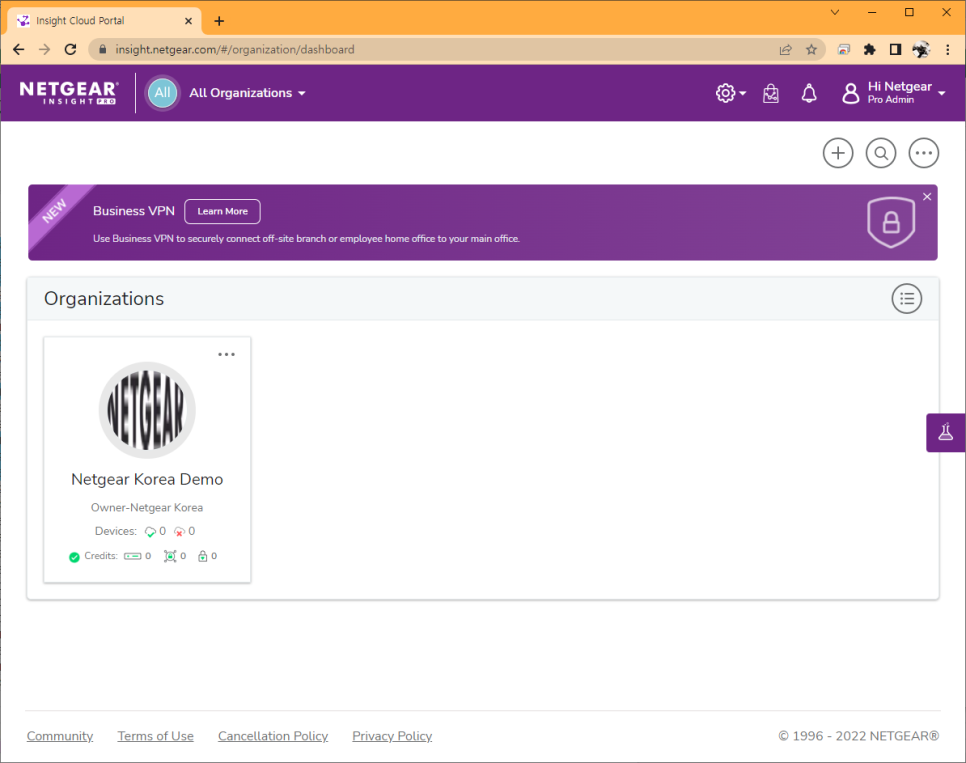This screenshot has height=763, width=966.
Task: Open the Hi Netgear account menu
Action: (x=894, y=93)
